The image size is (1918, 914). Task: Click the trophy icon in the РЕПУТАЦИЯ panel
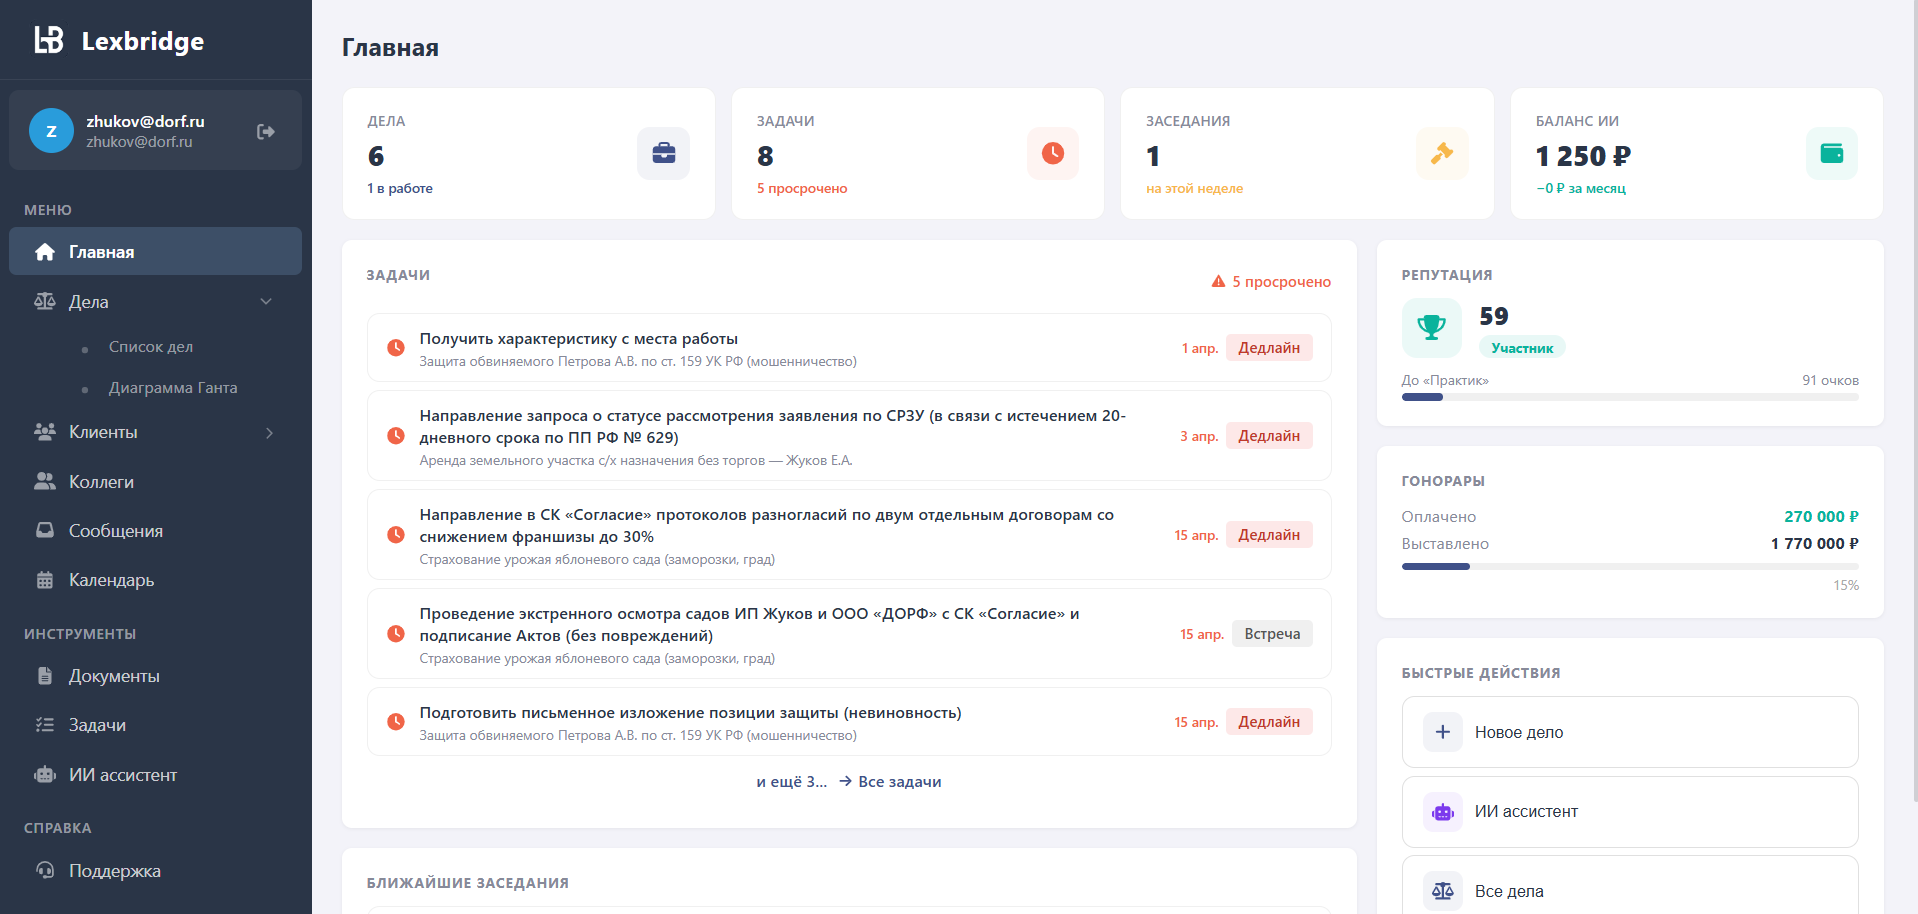click(1431, 327)
